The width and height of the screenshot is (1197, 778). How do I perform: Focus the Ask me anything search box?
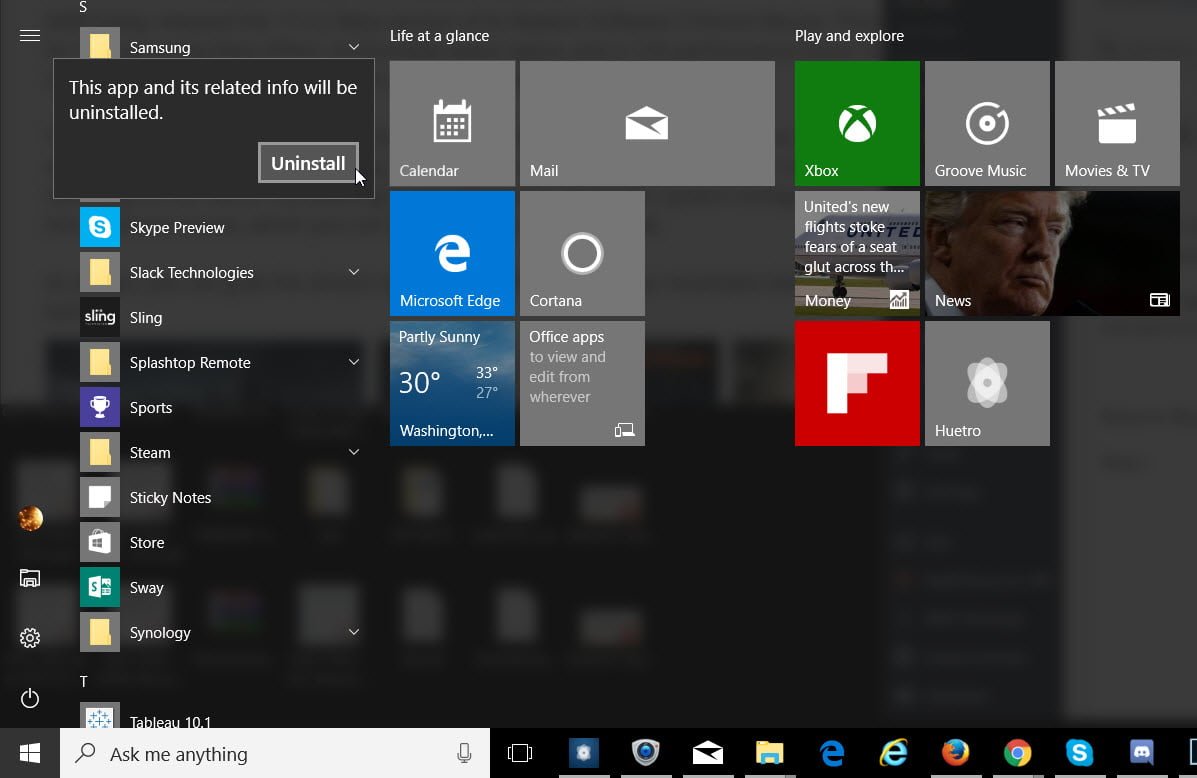click(x=275, y=754)
